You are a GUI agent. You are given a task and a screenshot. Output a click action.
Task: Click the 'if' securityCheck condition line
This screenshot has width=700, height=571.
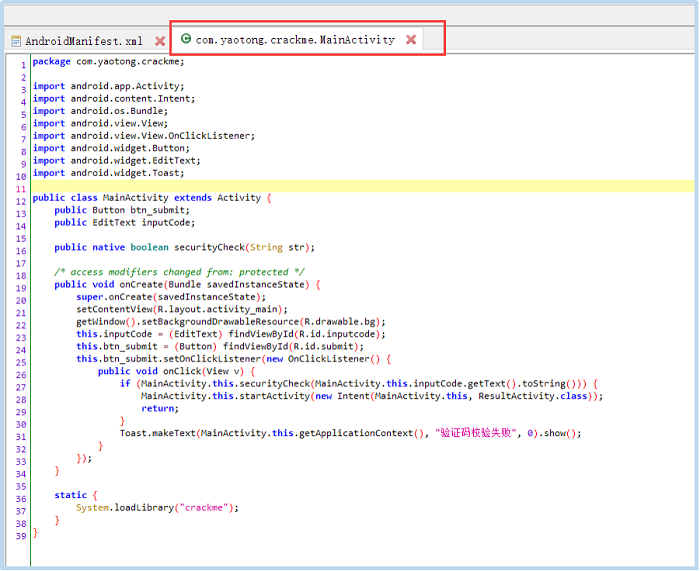point(358,384)
